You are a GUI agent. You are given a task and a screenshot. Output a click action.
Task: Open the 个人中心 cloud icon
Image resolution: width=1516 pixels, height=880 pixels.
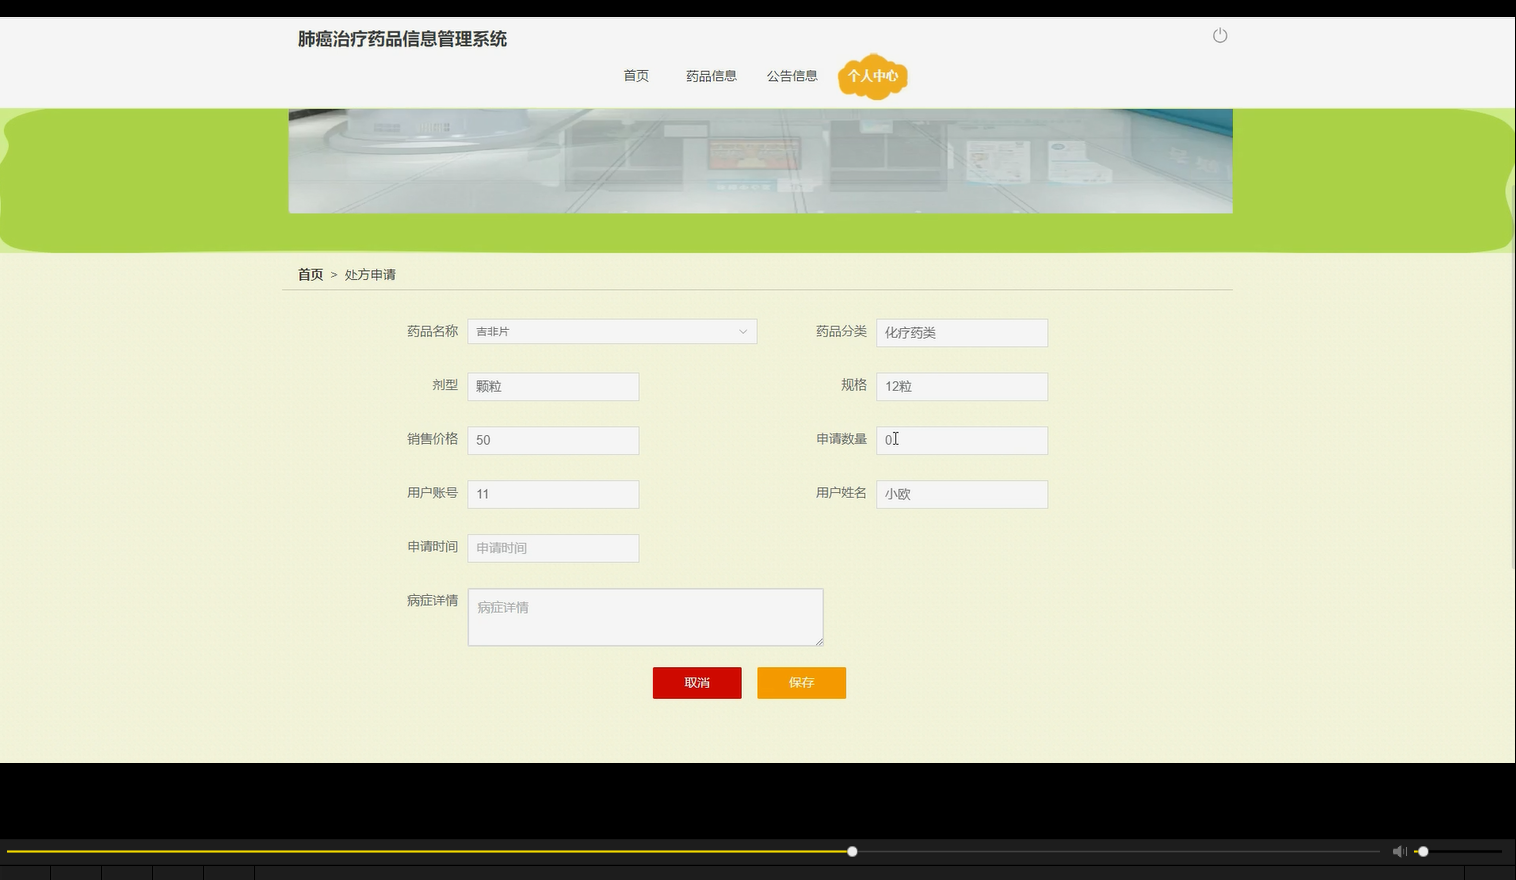point(872,76)
